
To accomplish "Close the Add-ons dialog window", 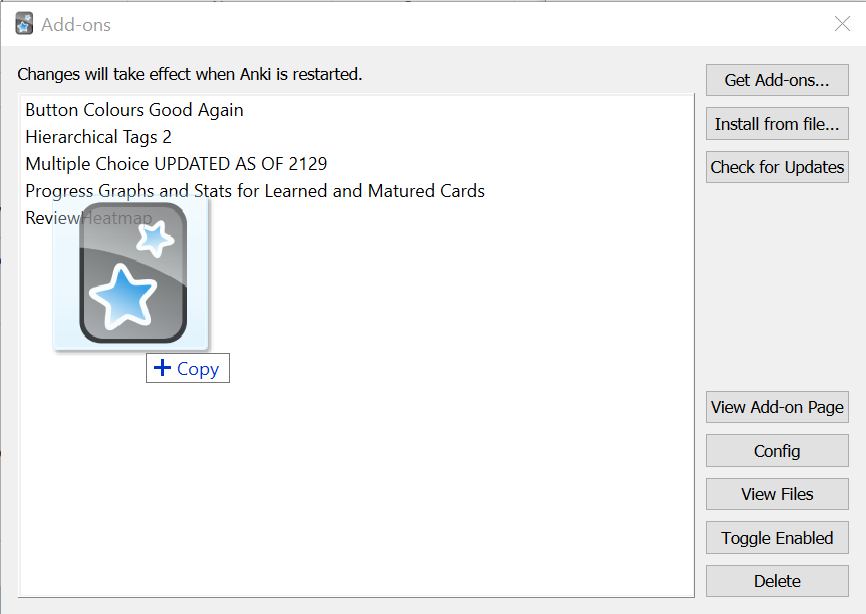I will (x=842, y=24).
